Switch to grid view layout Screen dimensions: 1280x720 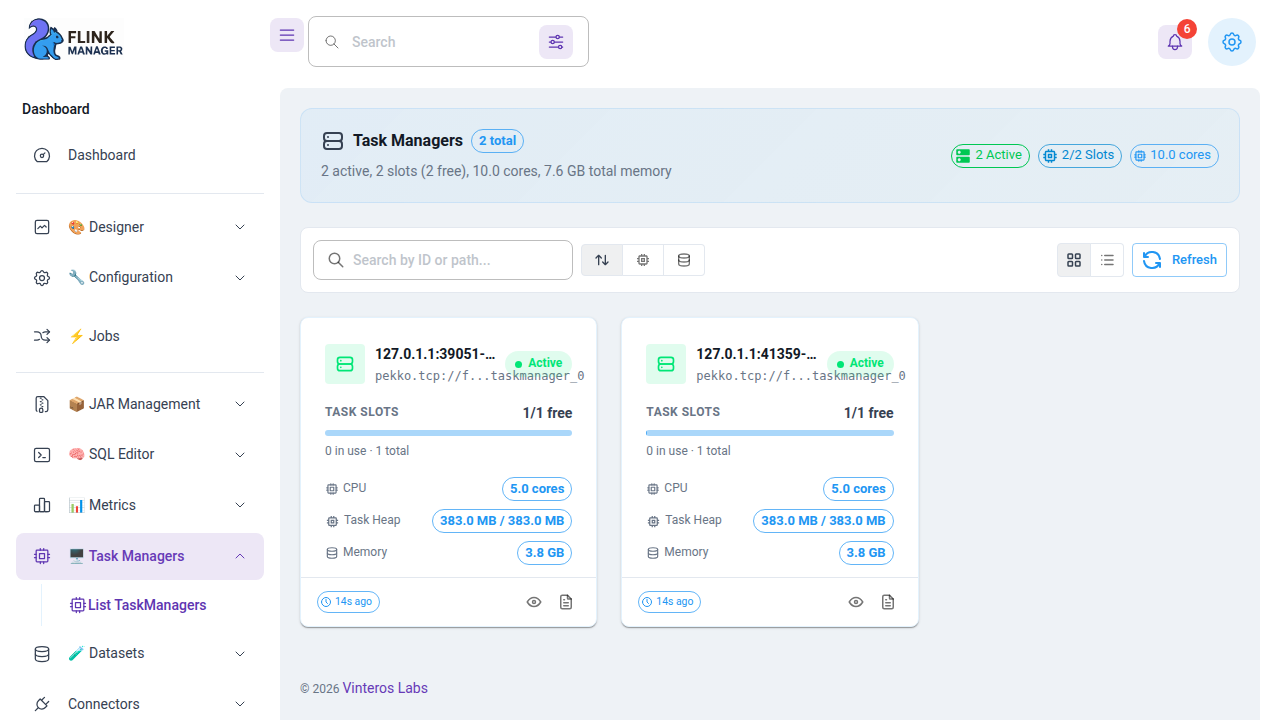[x=1074, y=260]
